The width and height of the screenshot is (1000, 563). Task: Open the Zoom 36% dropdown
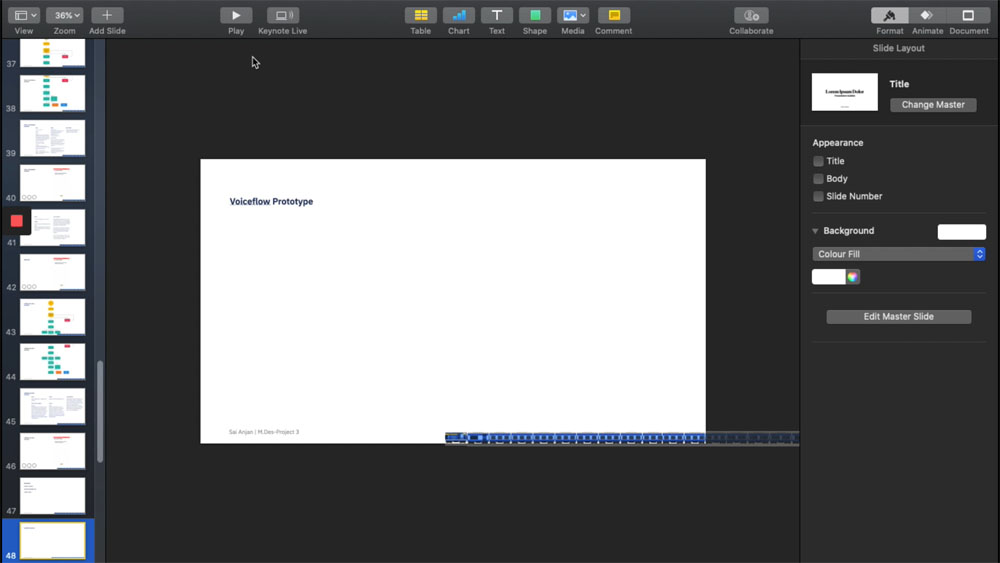(64, 15)
